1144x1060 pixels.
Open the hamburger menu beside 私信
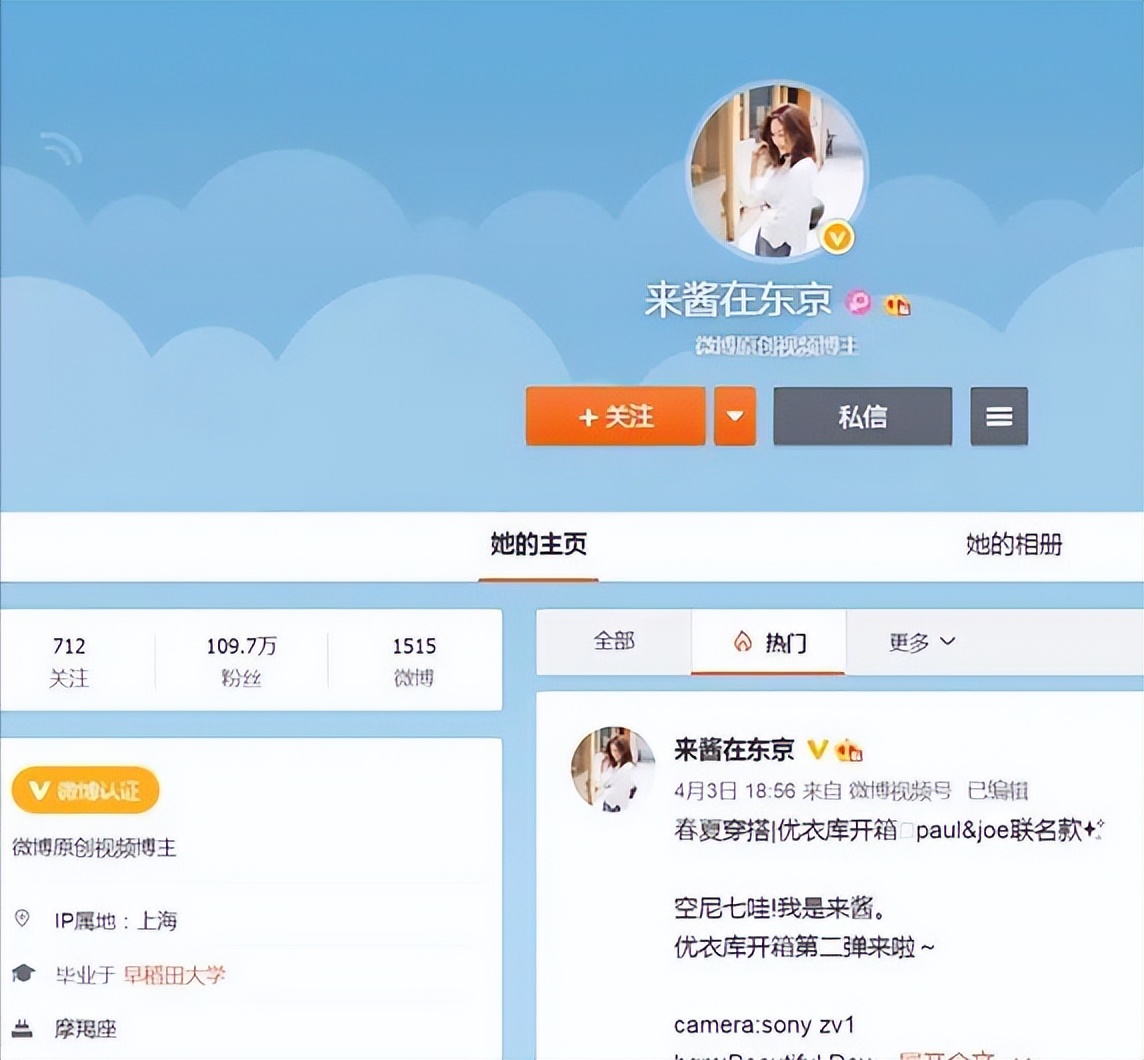[x=998, y=416]
